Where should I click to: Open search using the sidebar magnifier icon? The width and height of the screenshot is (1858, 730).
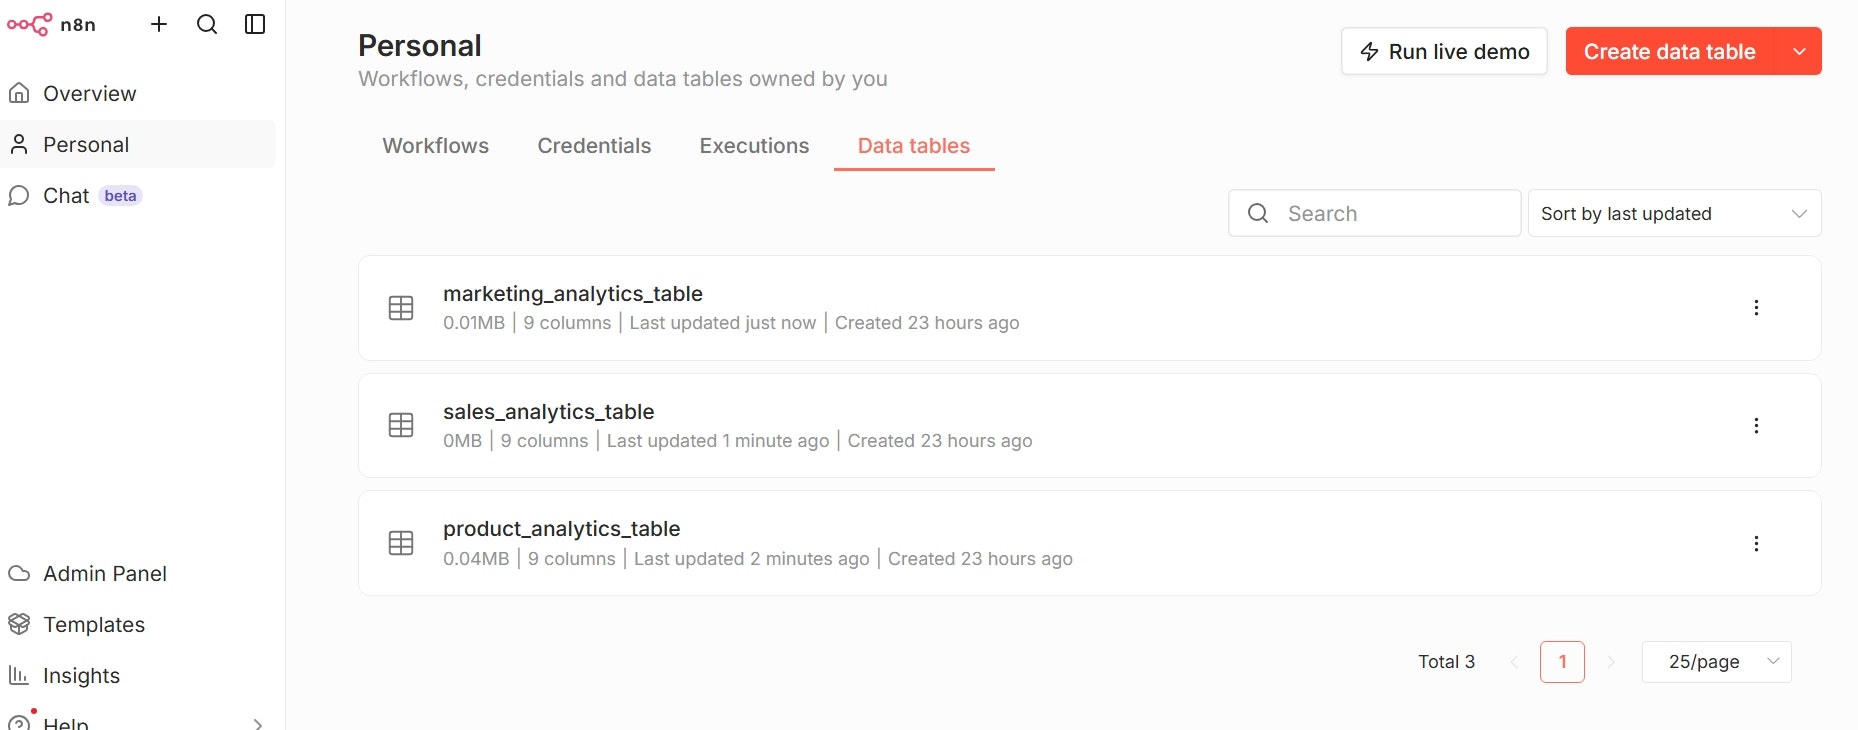pos(207,24)
